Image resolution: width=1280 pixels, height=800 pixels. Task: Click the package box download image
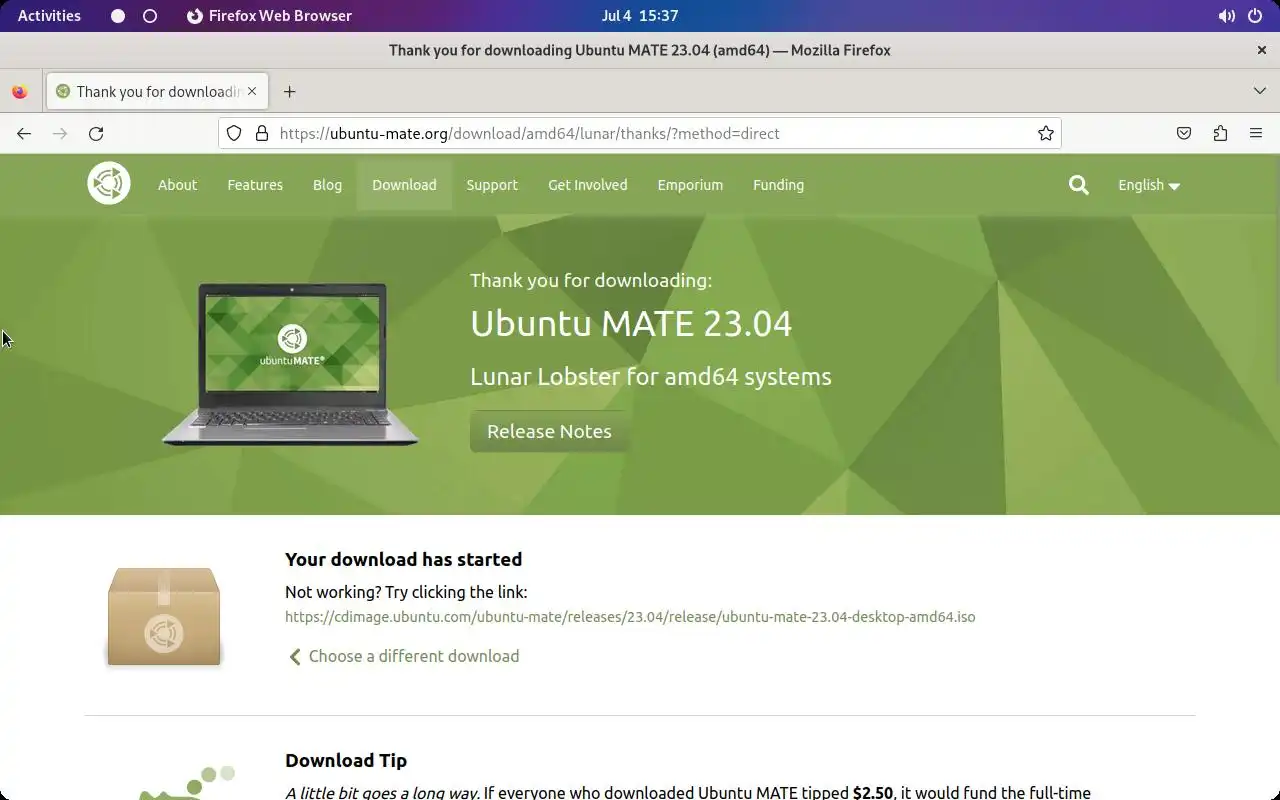[x=164, y=616]
